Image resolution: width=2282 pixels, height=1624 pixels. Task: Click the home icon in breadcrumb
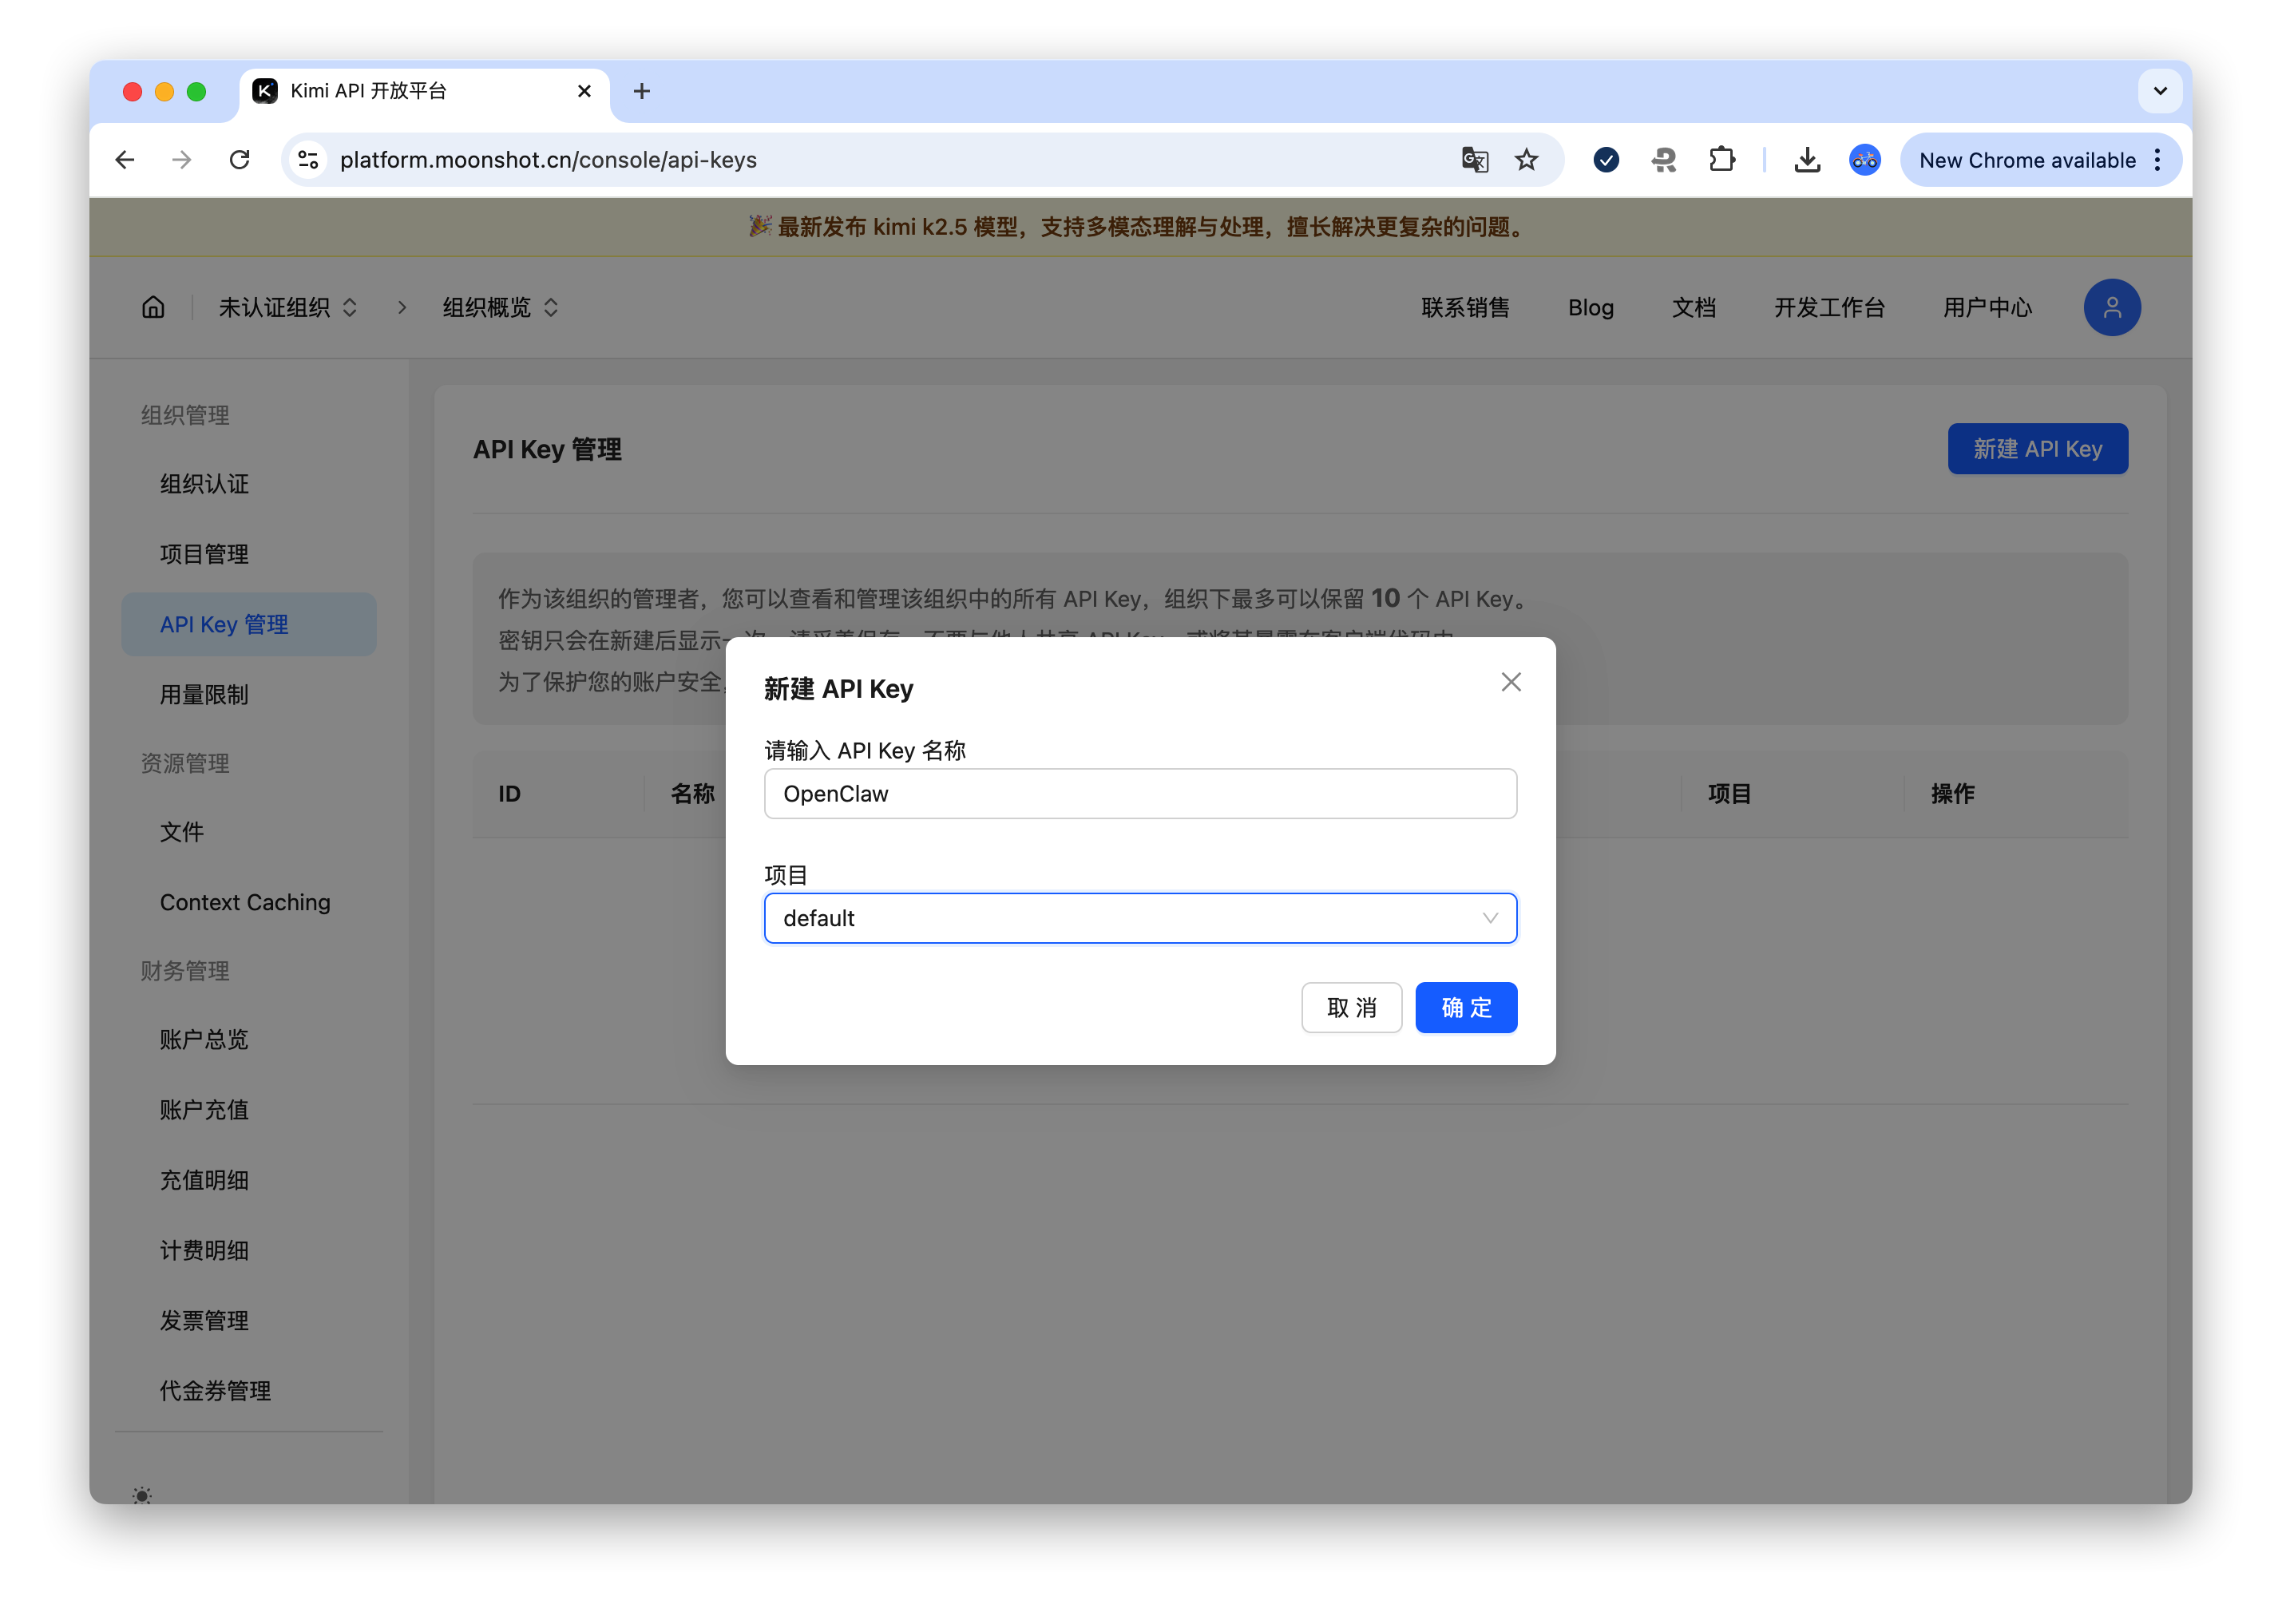pos(153,307)
